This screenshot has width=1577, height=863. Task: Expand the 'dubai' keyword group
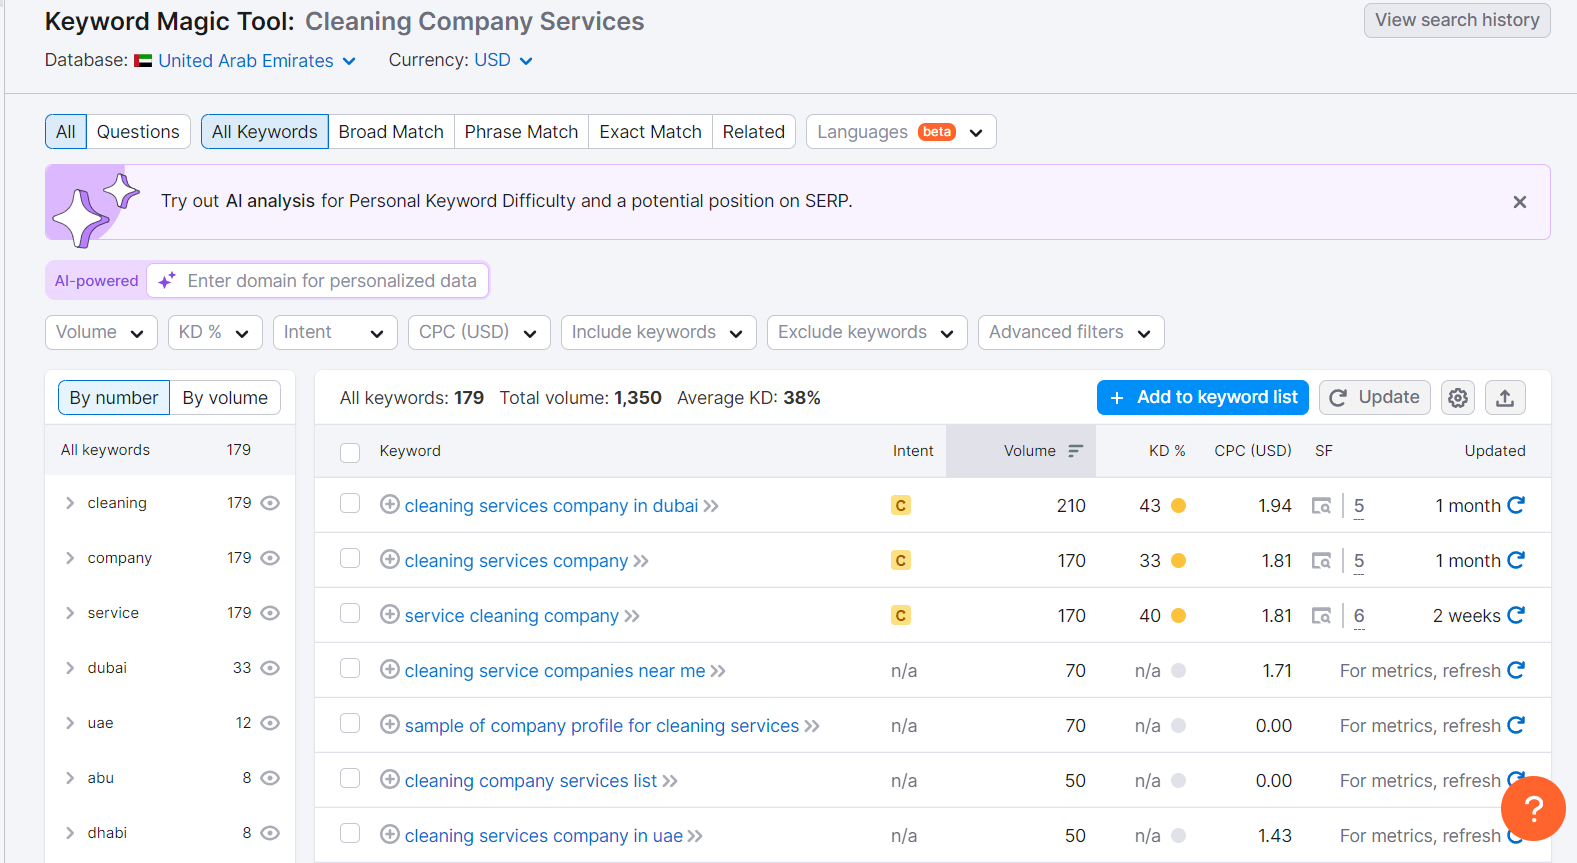coord(70,668)
